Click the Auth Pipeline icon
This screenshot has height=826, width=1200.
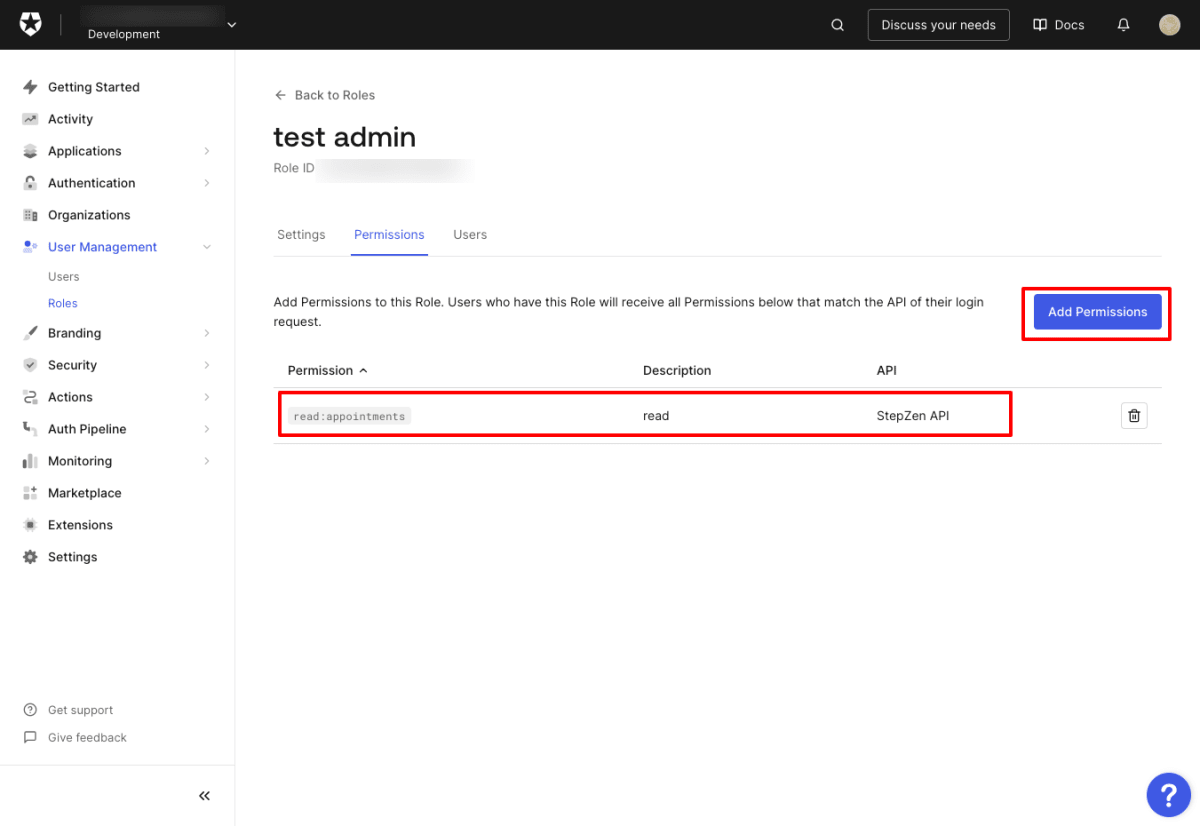coord(30,429)
